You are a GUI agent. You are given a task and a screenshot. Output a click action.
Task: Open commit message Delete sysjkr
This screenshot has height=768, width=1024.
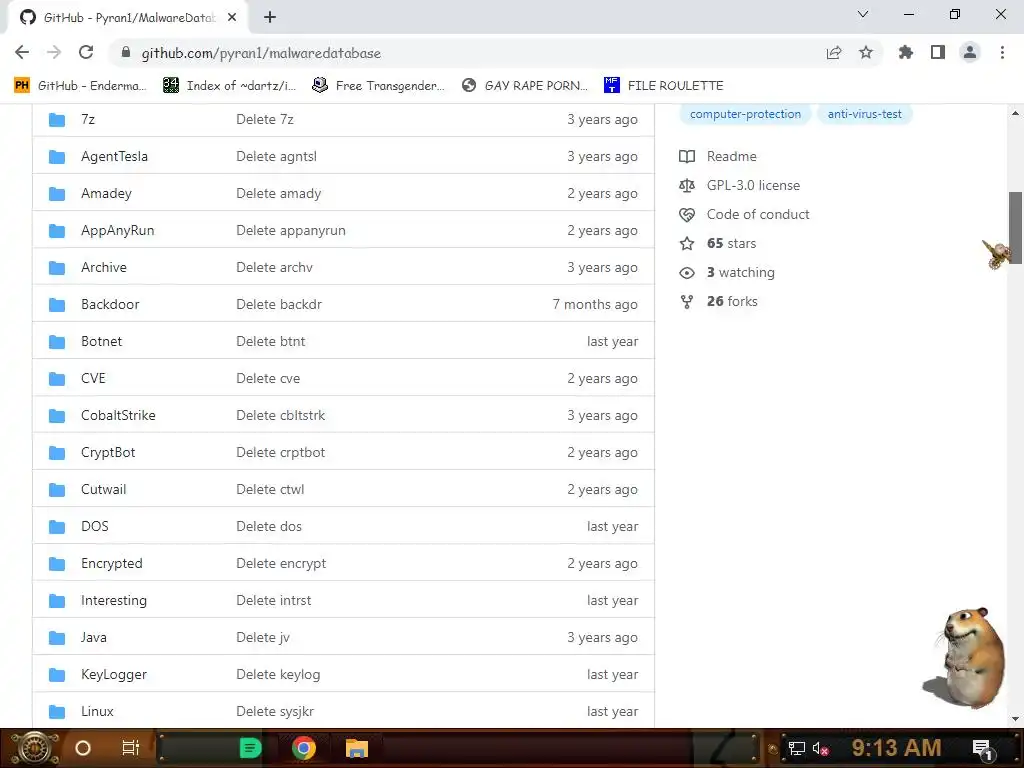(x=275, y=712)
